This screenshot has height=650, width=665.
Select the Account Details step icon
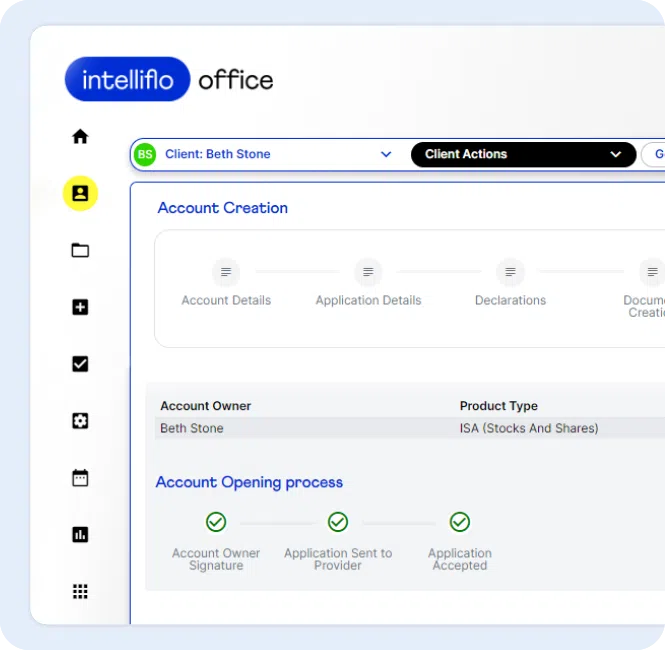point(226,272)
